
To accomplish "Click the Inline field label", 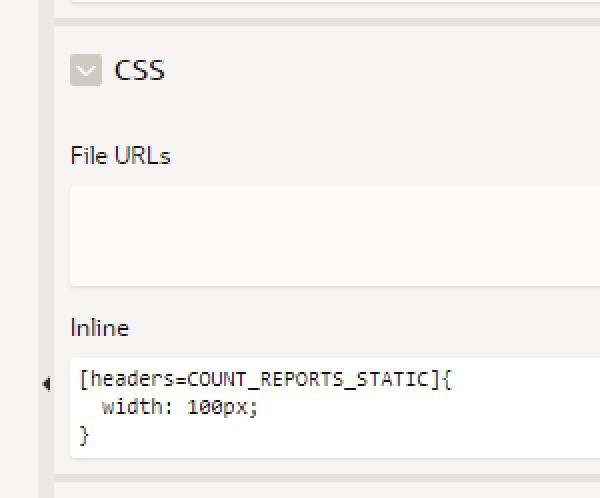I will (100, 328).
